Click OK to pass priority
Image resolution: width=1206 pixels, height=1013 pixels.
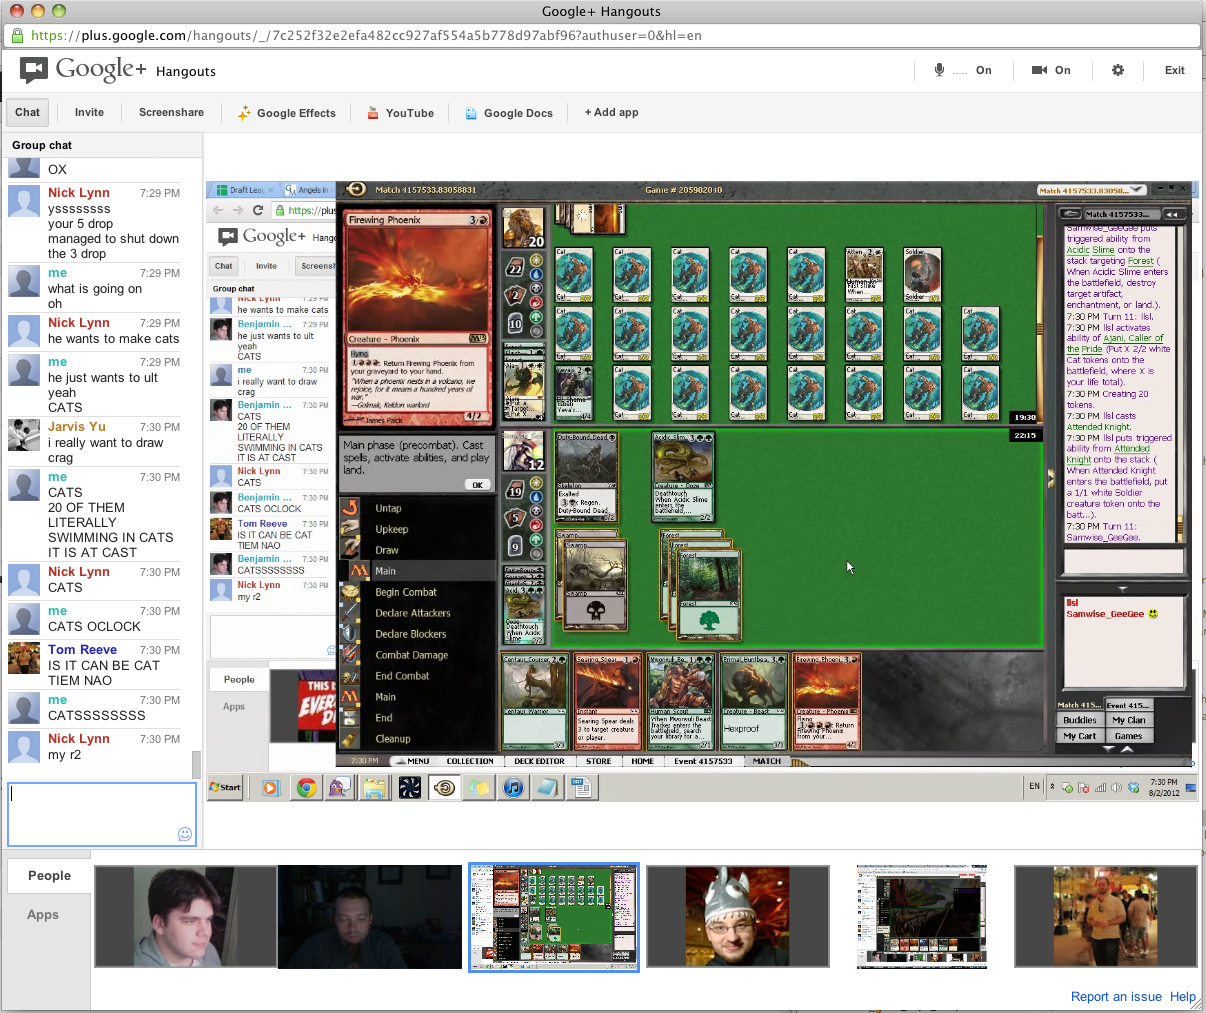(x=478, y=485)
